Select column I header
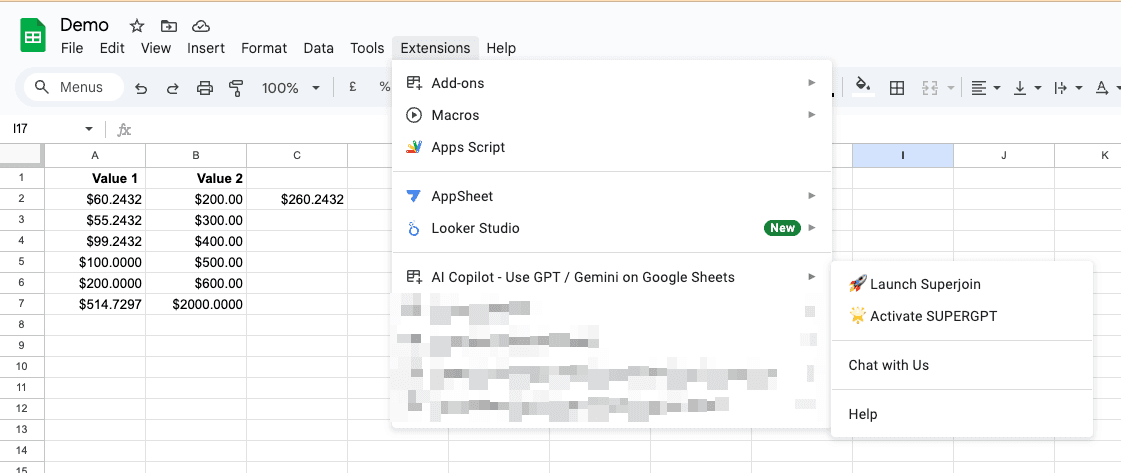The image size is (1121, 473). (903, 155)
